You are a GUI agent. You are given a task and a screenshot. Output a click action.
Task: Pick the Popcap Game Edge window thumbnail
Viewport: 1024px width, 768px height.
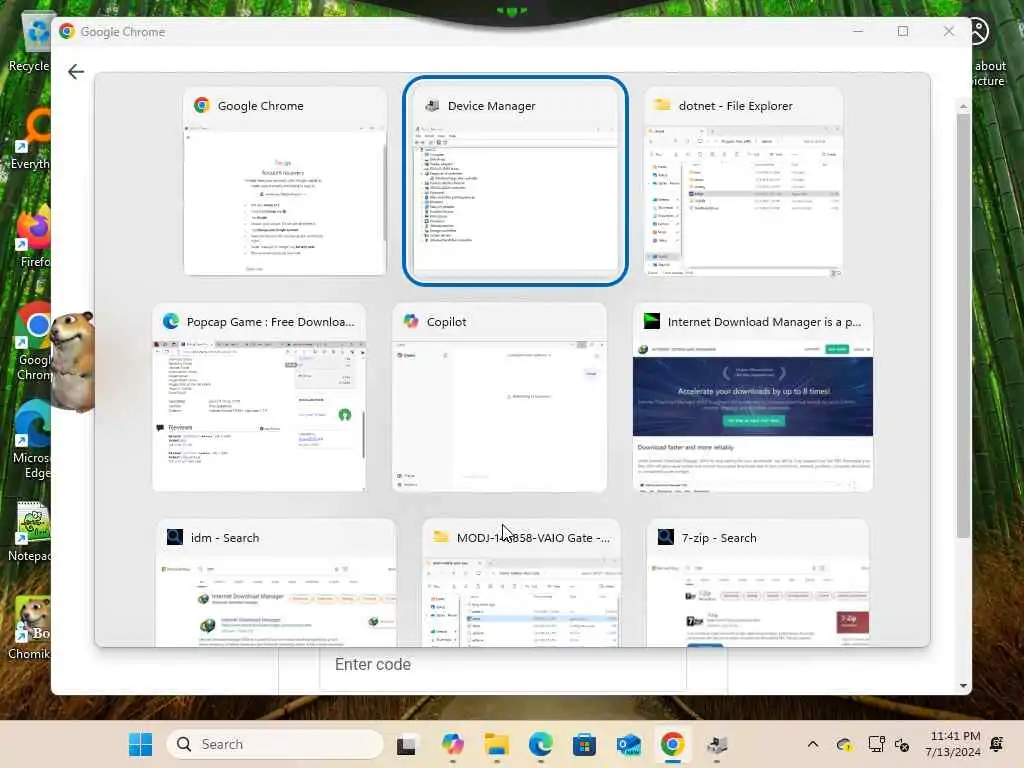[259, 397]
